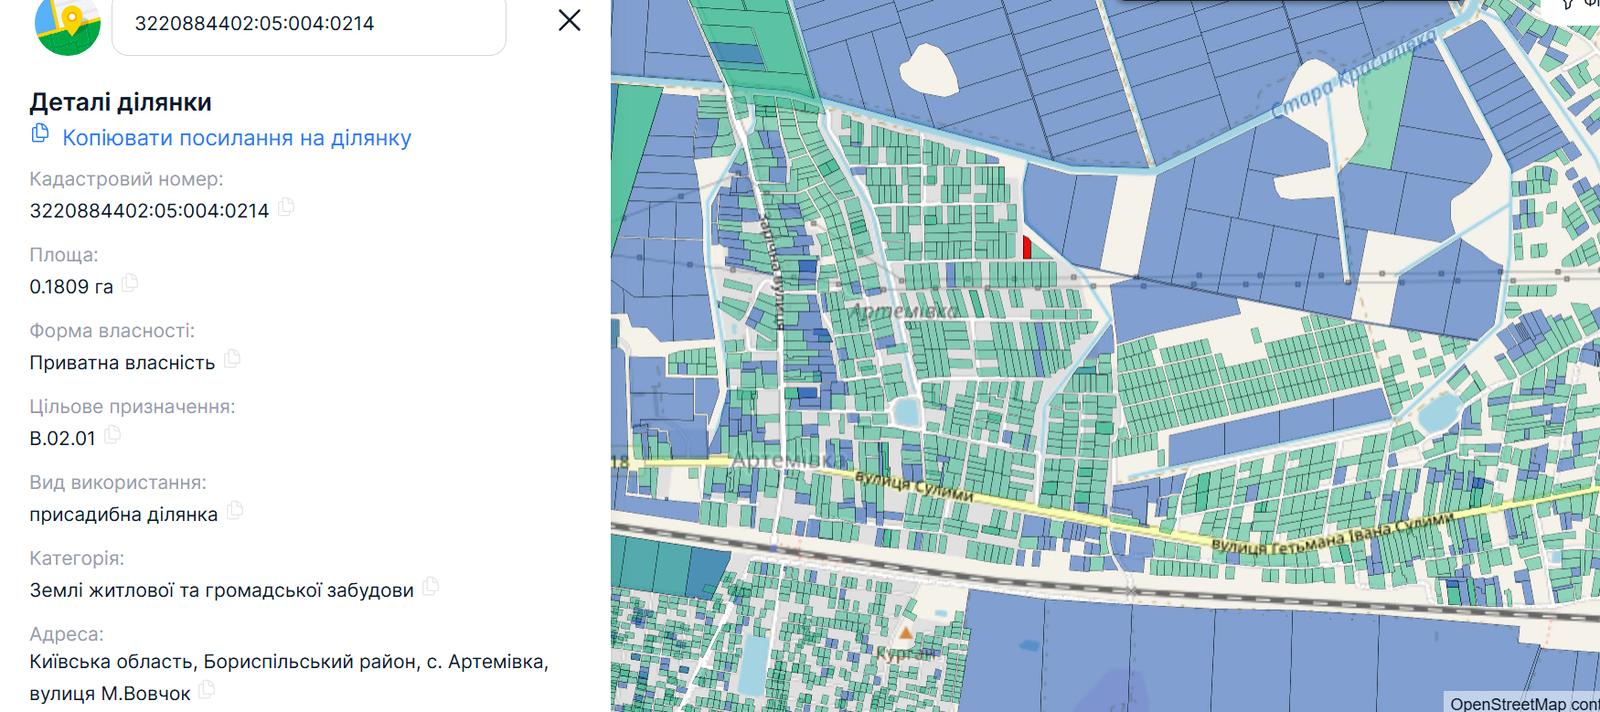Click the red highlighted parcel on map
The height and width of the screenshot is (712, 1600).
click(1027, 247)
